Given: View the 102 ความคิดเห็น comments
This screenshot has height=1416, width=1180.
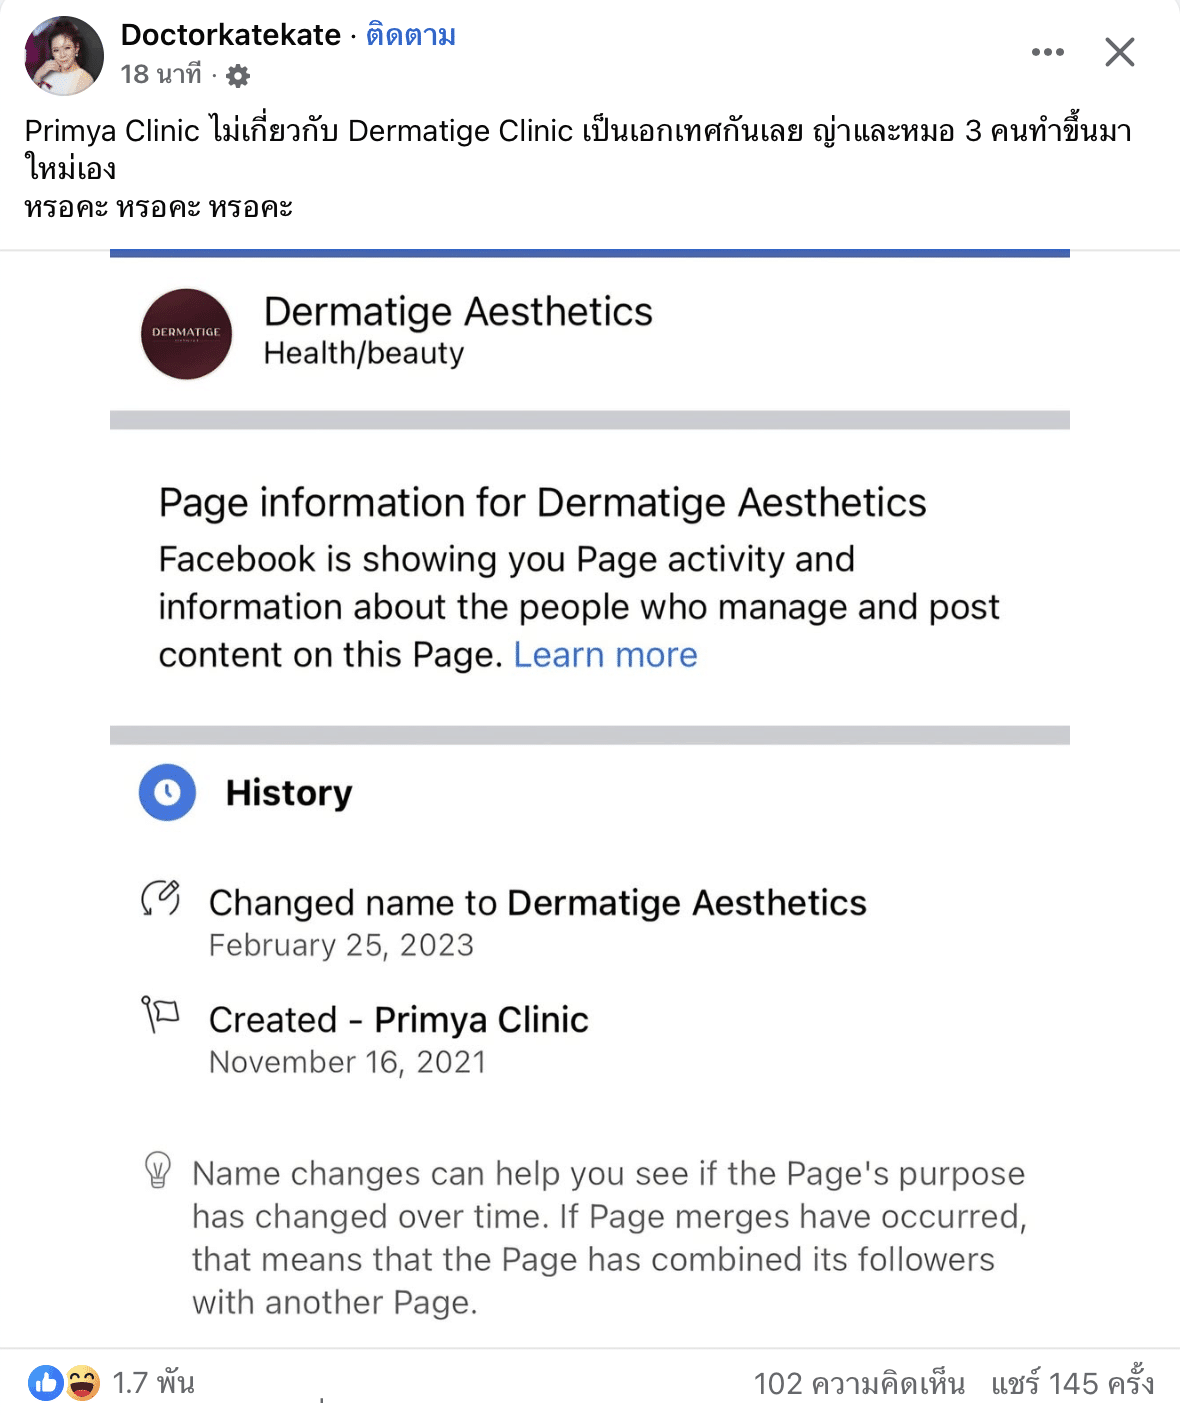Looking at the screenshot, I should click(x=858, y=1383).
